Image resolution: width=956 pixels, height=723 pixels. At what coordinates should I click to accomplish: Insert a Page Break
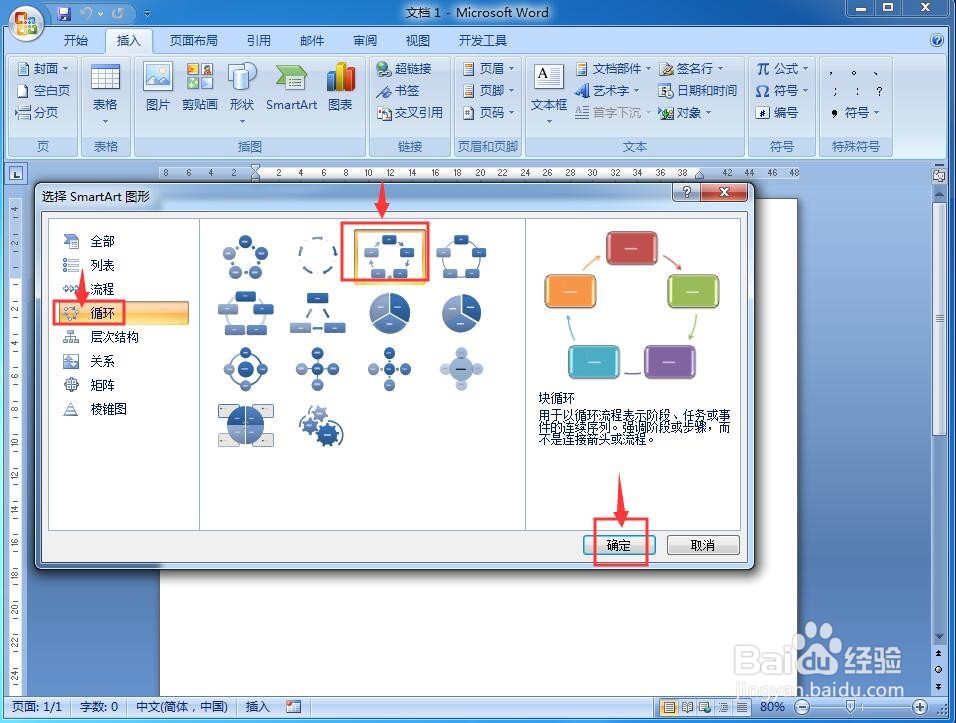[x=37, y=113]
